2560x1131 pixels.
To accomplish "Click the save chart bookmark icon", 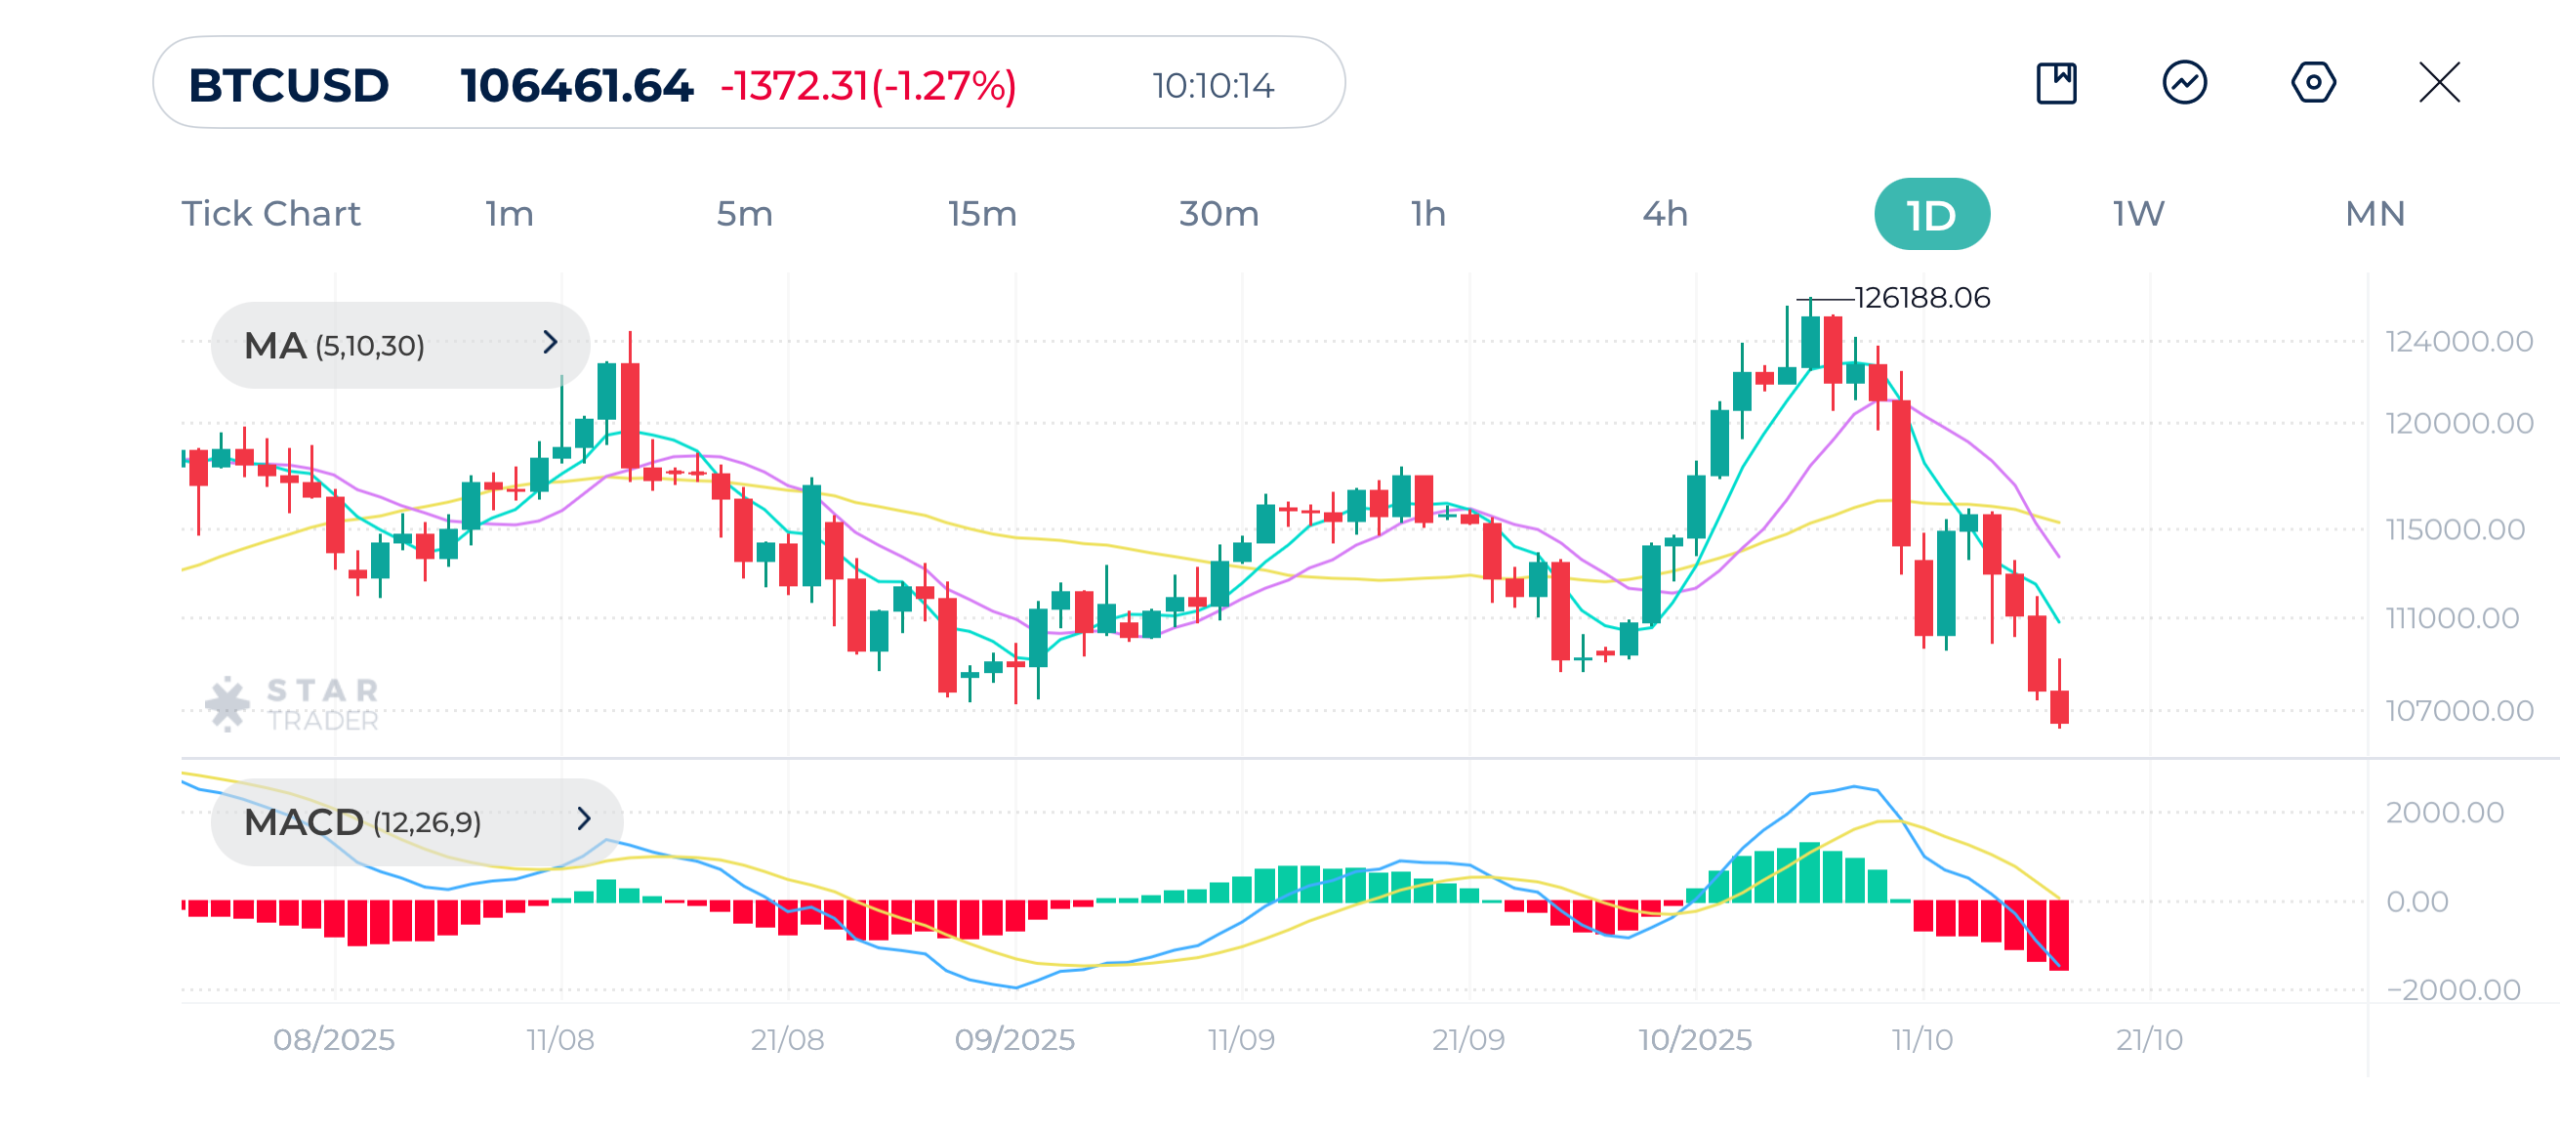I will pos(2056,83).
